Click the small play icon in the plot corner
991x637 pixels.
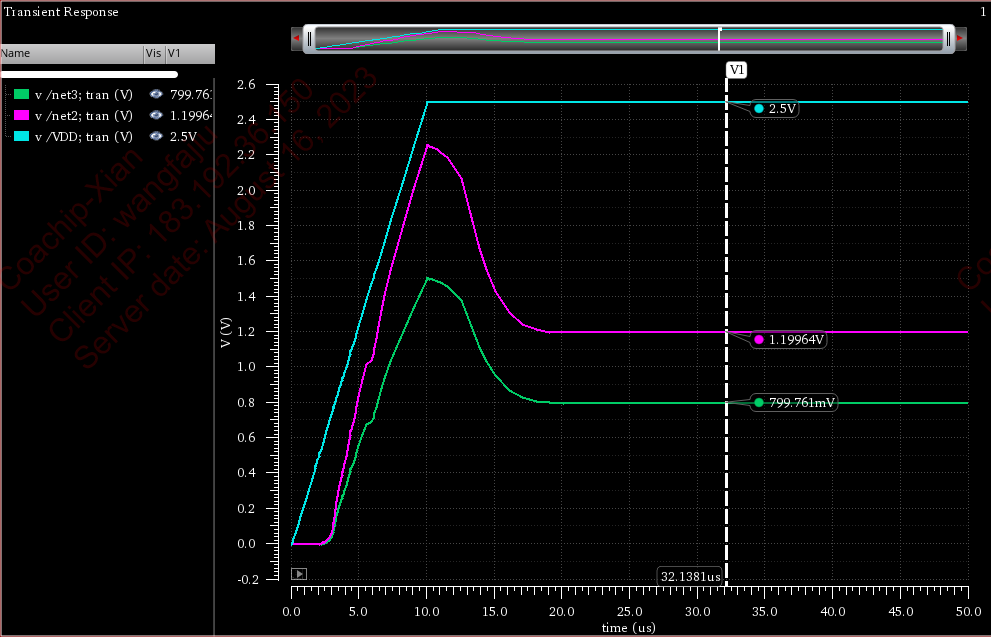pyautogui.click(x=299, y=574)
